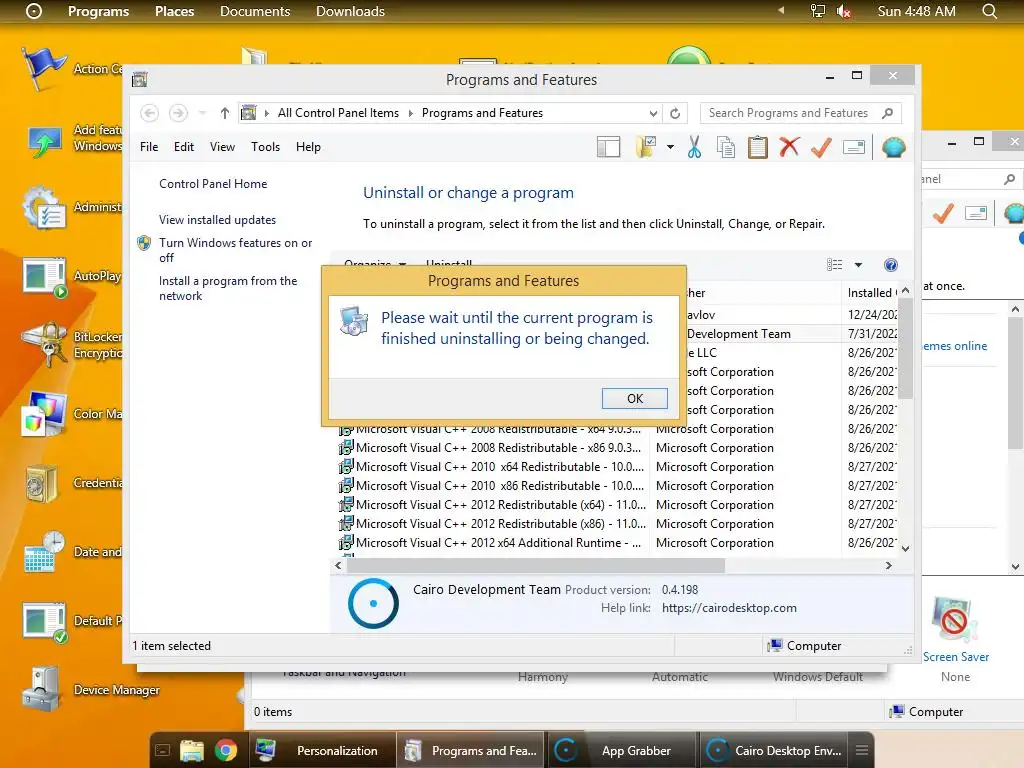
Task: Click the search magnifier in top bar
Action: [989, 11]
